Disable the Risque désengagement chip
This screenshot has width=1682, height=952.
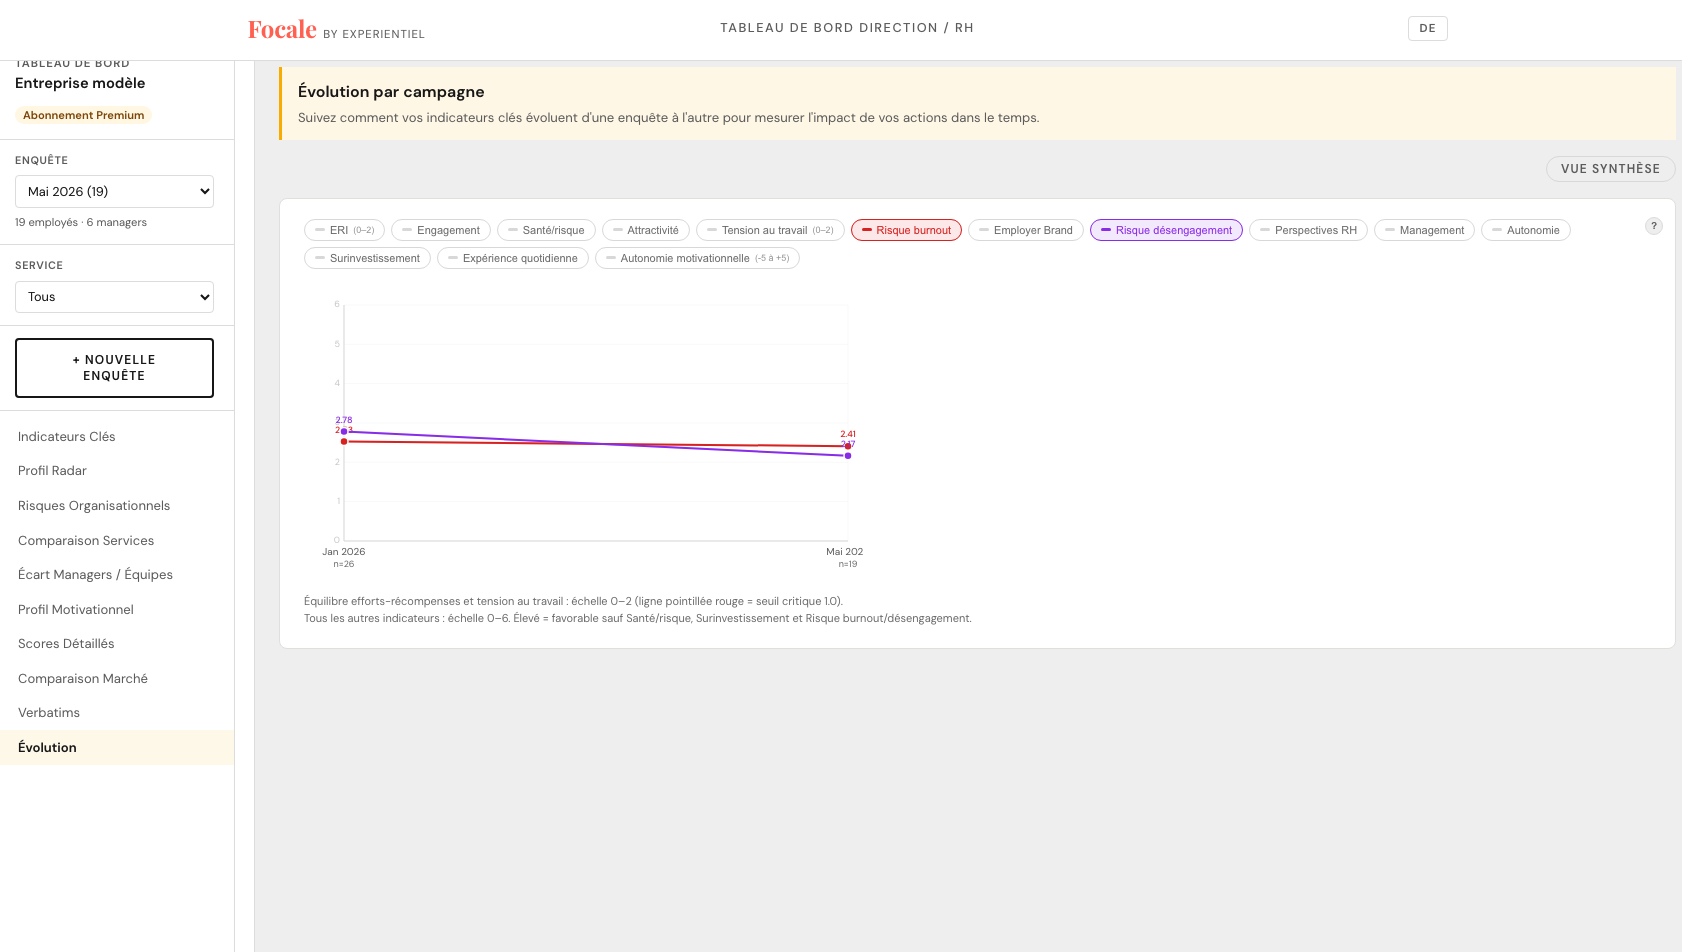point(1166,230)
